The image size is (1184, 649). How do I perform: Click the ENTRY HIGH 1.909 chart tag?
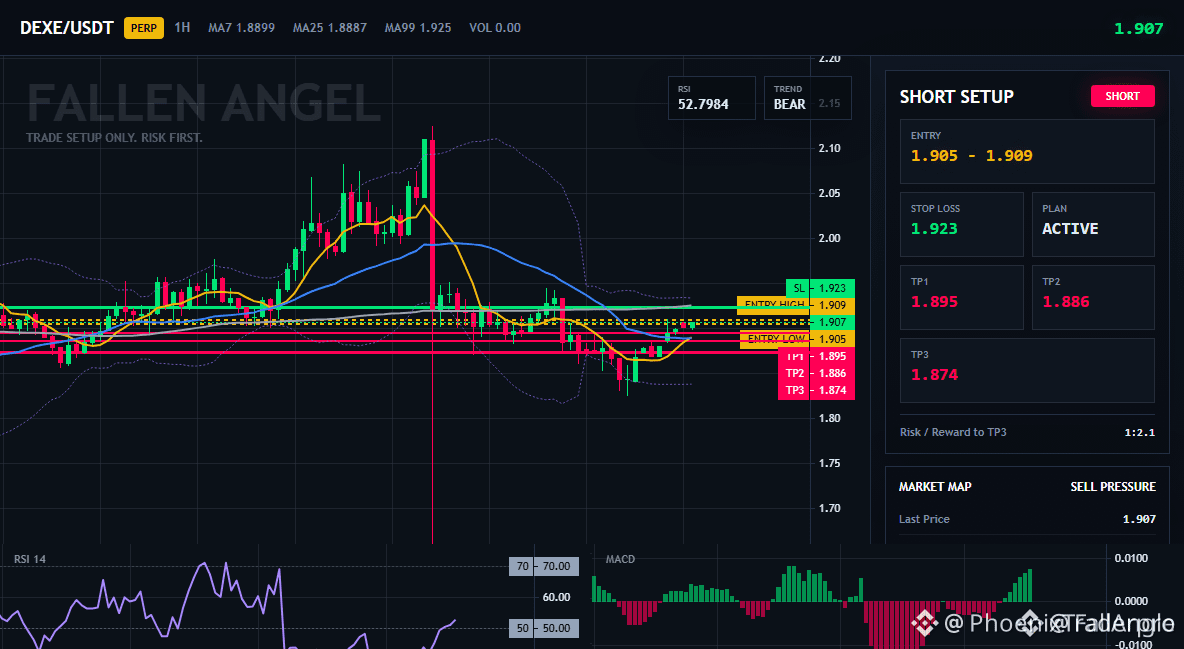click(x=796, y=305)
